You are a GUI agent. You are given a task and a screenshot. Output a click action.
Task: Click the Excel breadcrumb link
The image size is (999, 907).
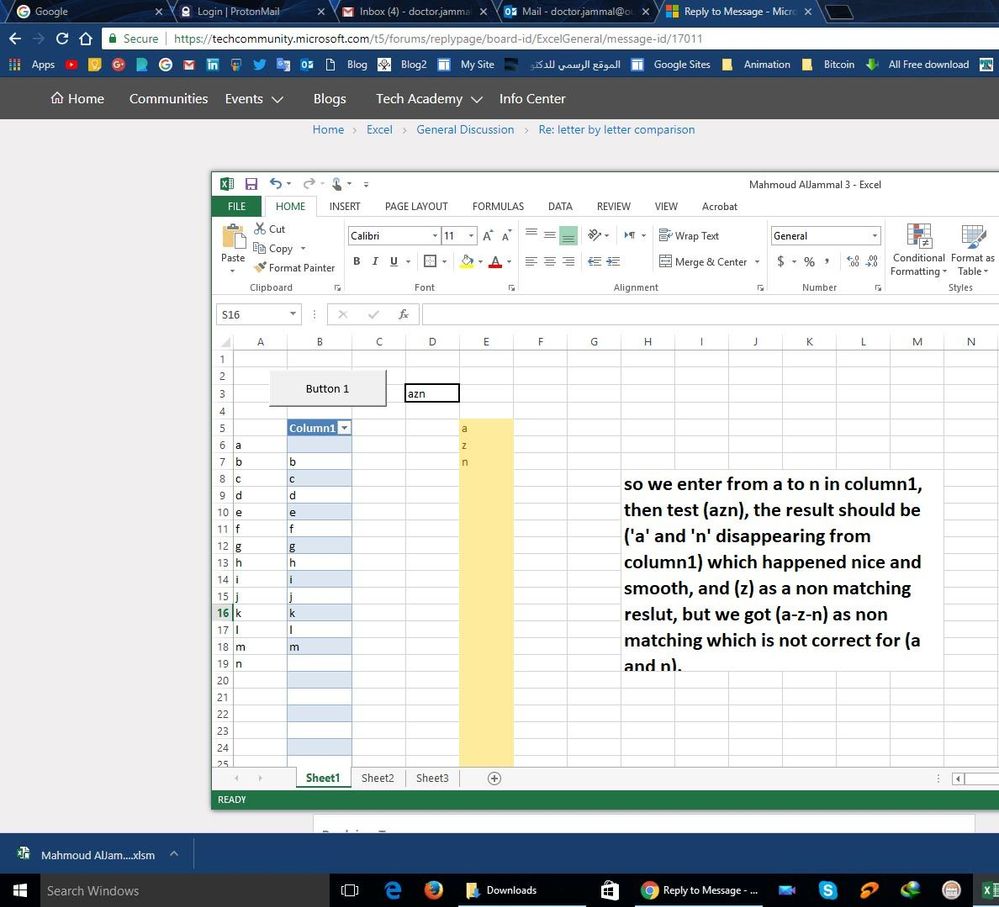pos(379,129)
